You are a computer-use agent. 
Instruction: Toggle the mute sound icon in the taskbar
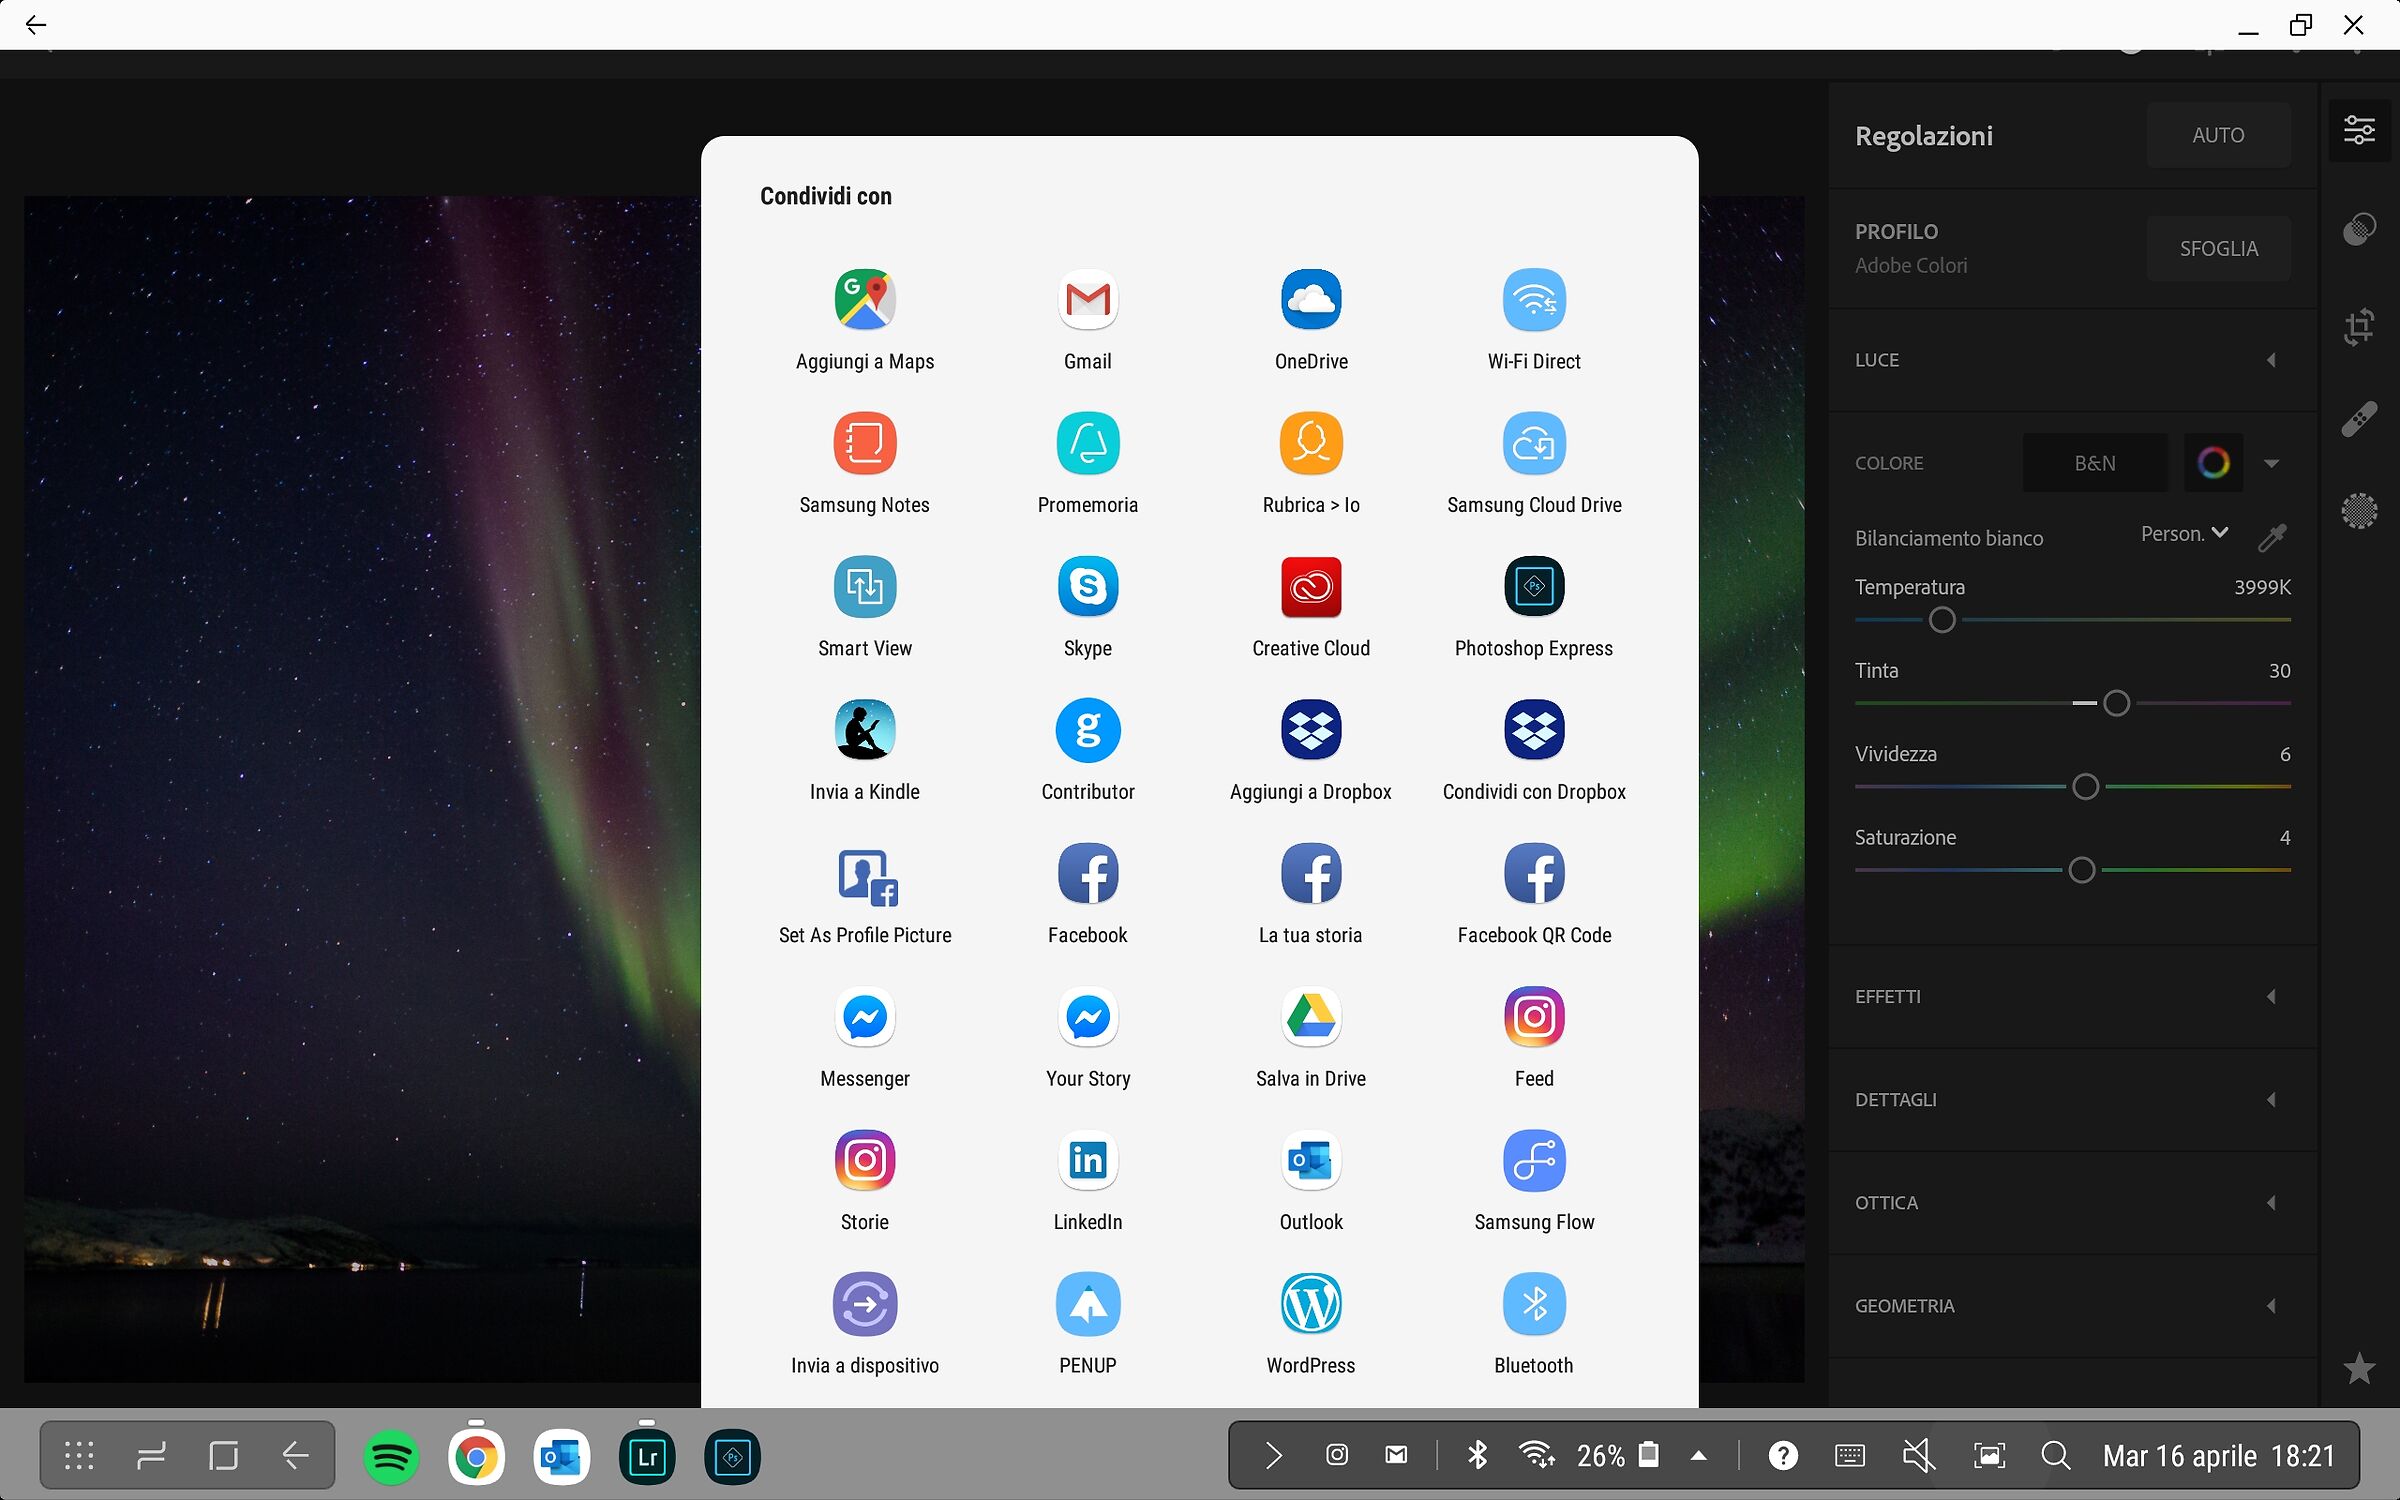pyautogui.click(x=1918, y=1456)
